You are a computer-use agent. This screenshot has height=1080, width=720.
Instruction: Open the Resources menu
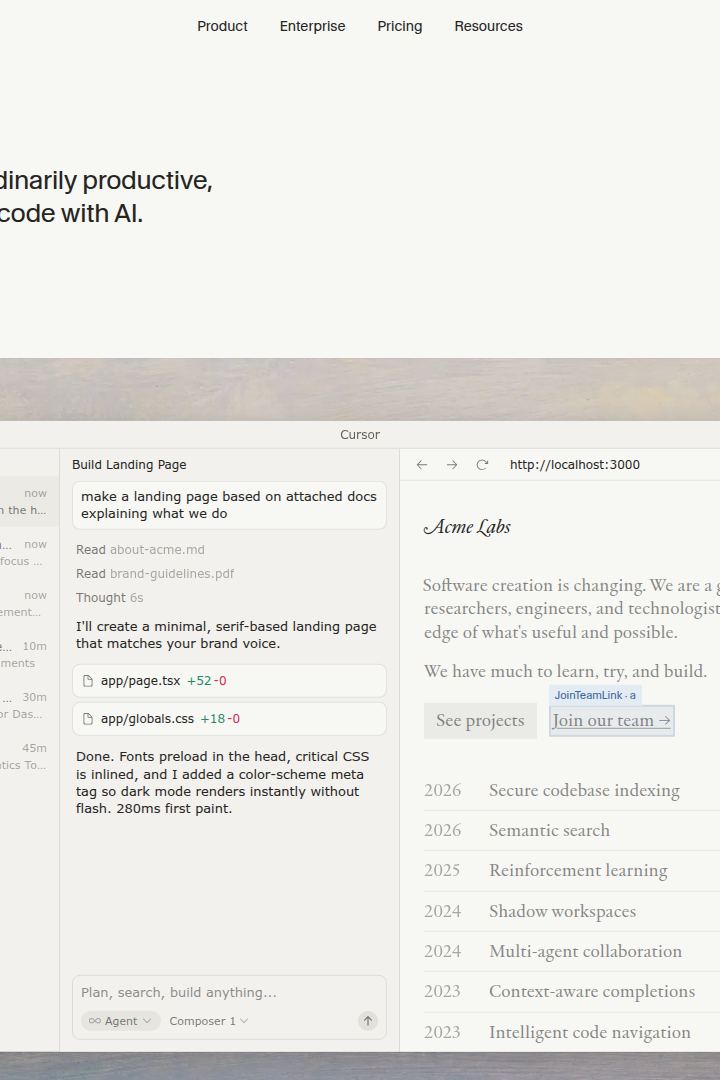coord(488,26)
